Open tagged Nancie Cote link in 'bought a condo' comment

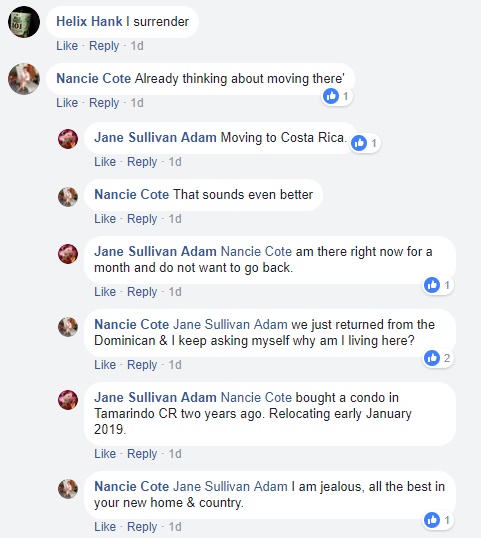[256, 397]
